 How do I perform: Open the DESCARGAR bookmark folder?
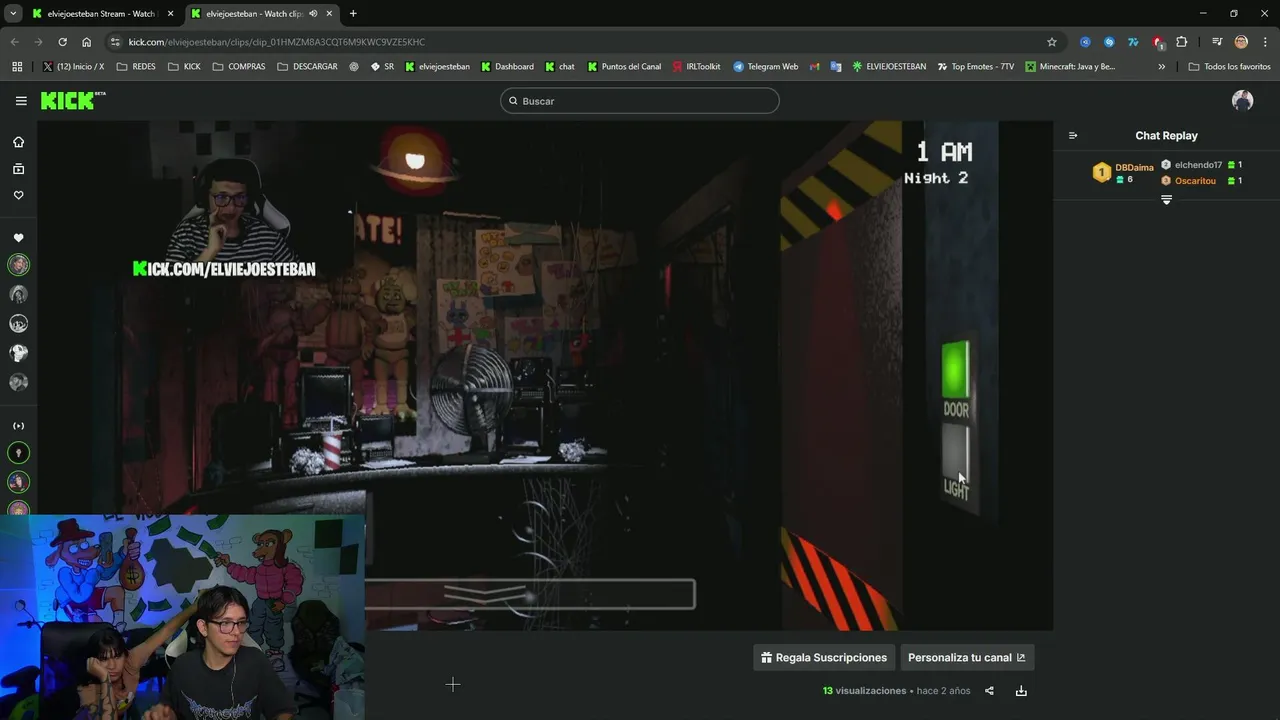pyautogui.click(x=307, y=67)
